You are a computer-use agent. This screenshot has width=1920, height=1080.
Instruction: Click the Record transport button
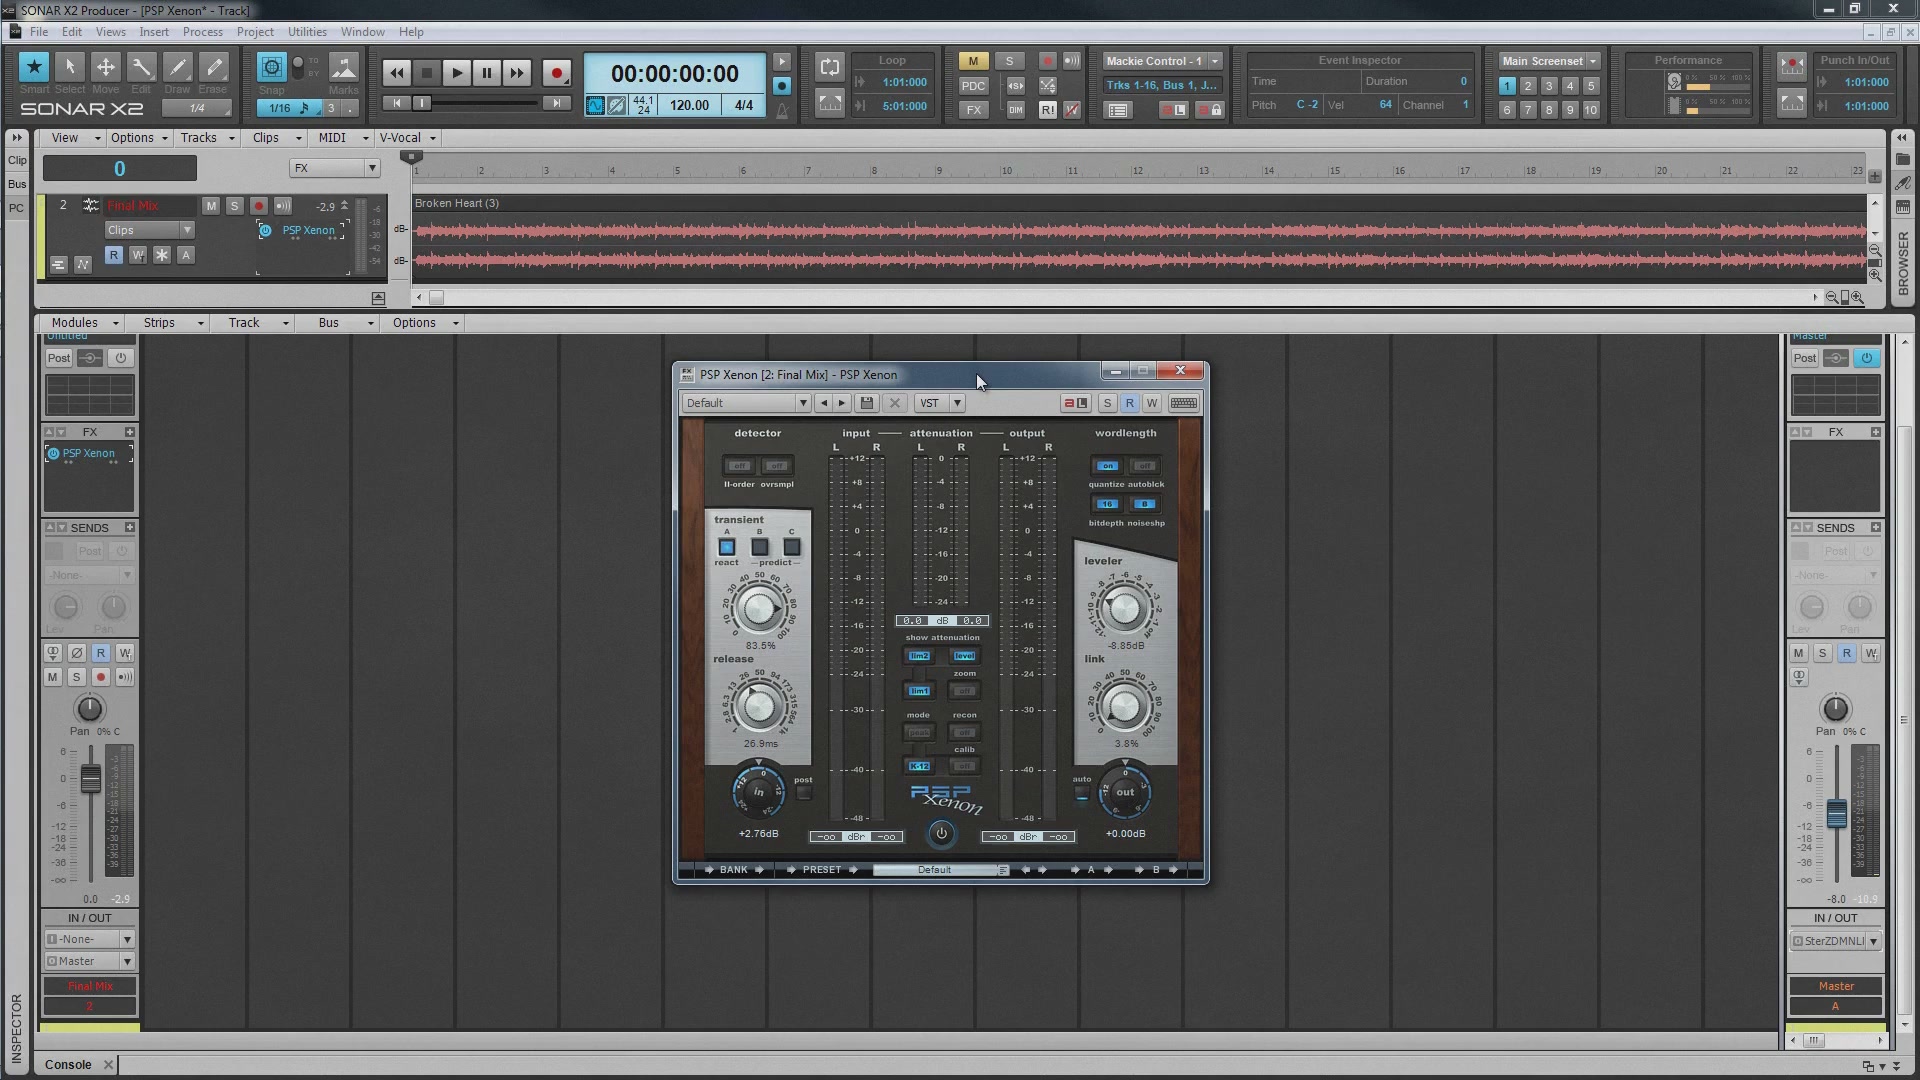(557, 73)
